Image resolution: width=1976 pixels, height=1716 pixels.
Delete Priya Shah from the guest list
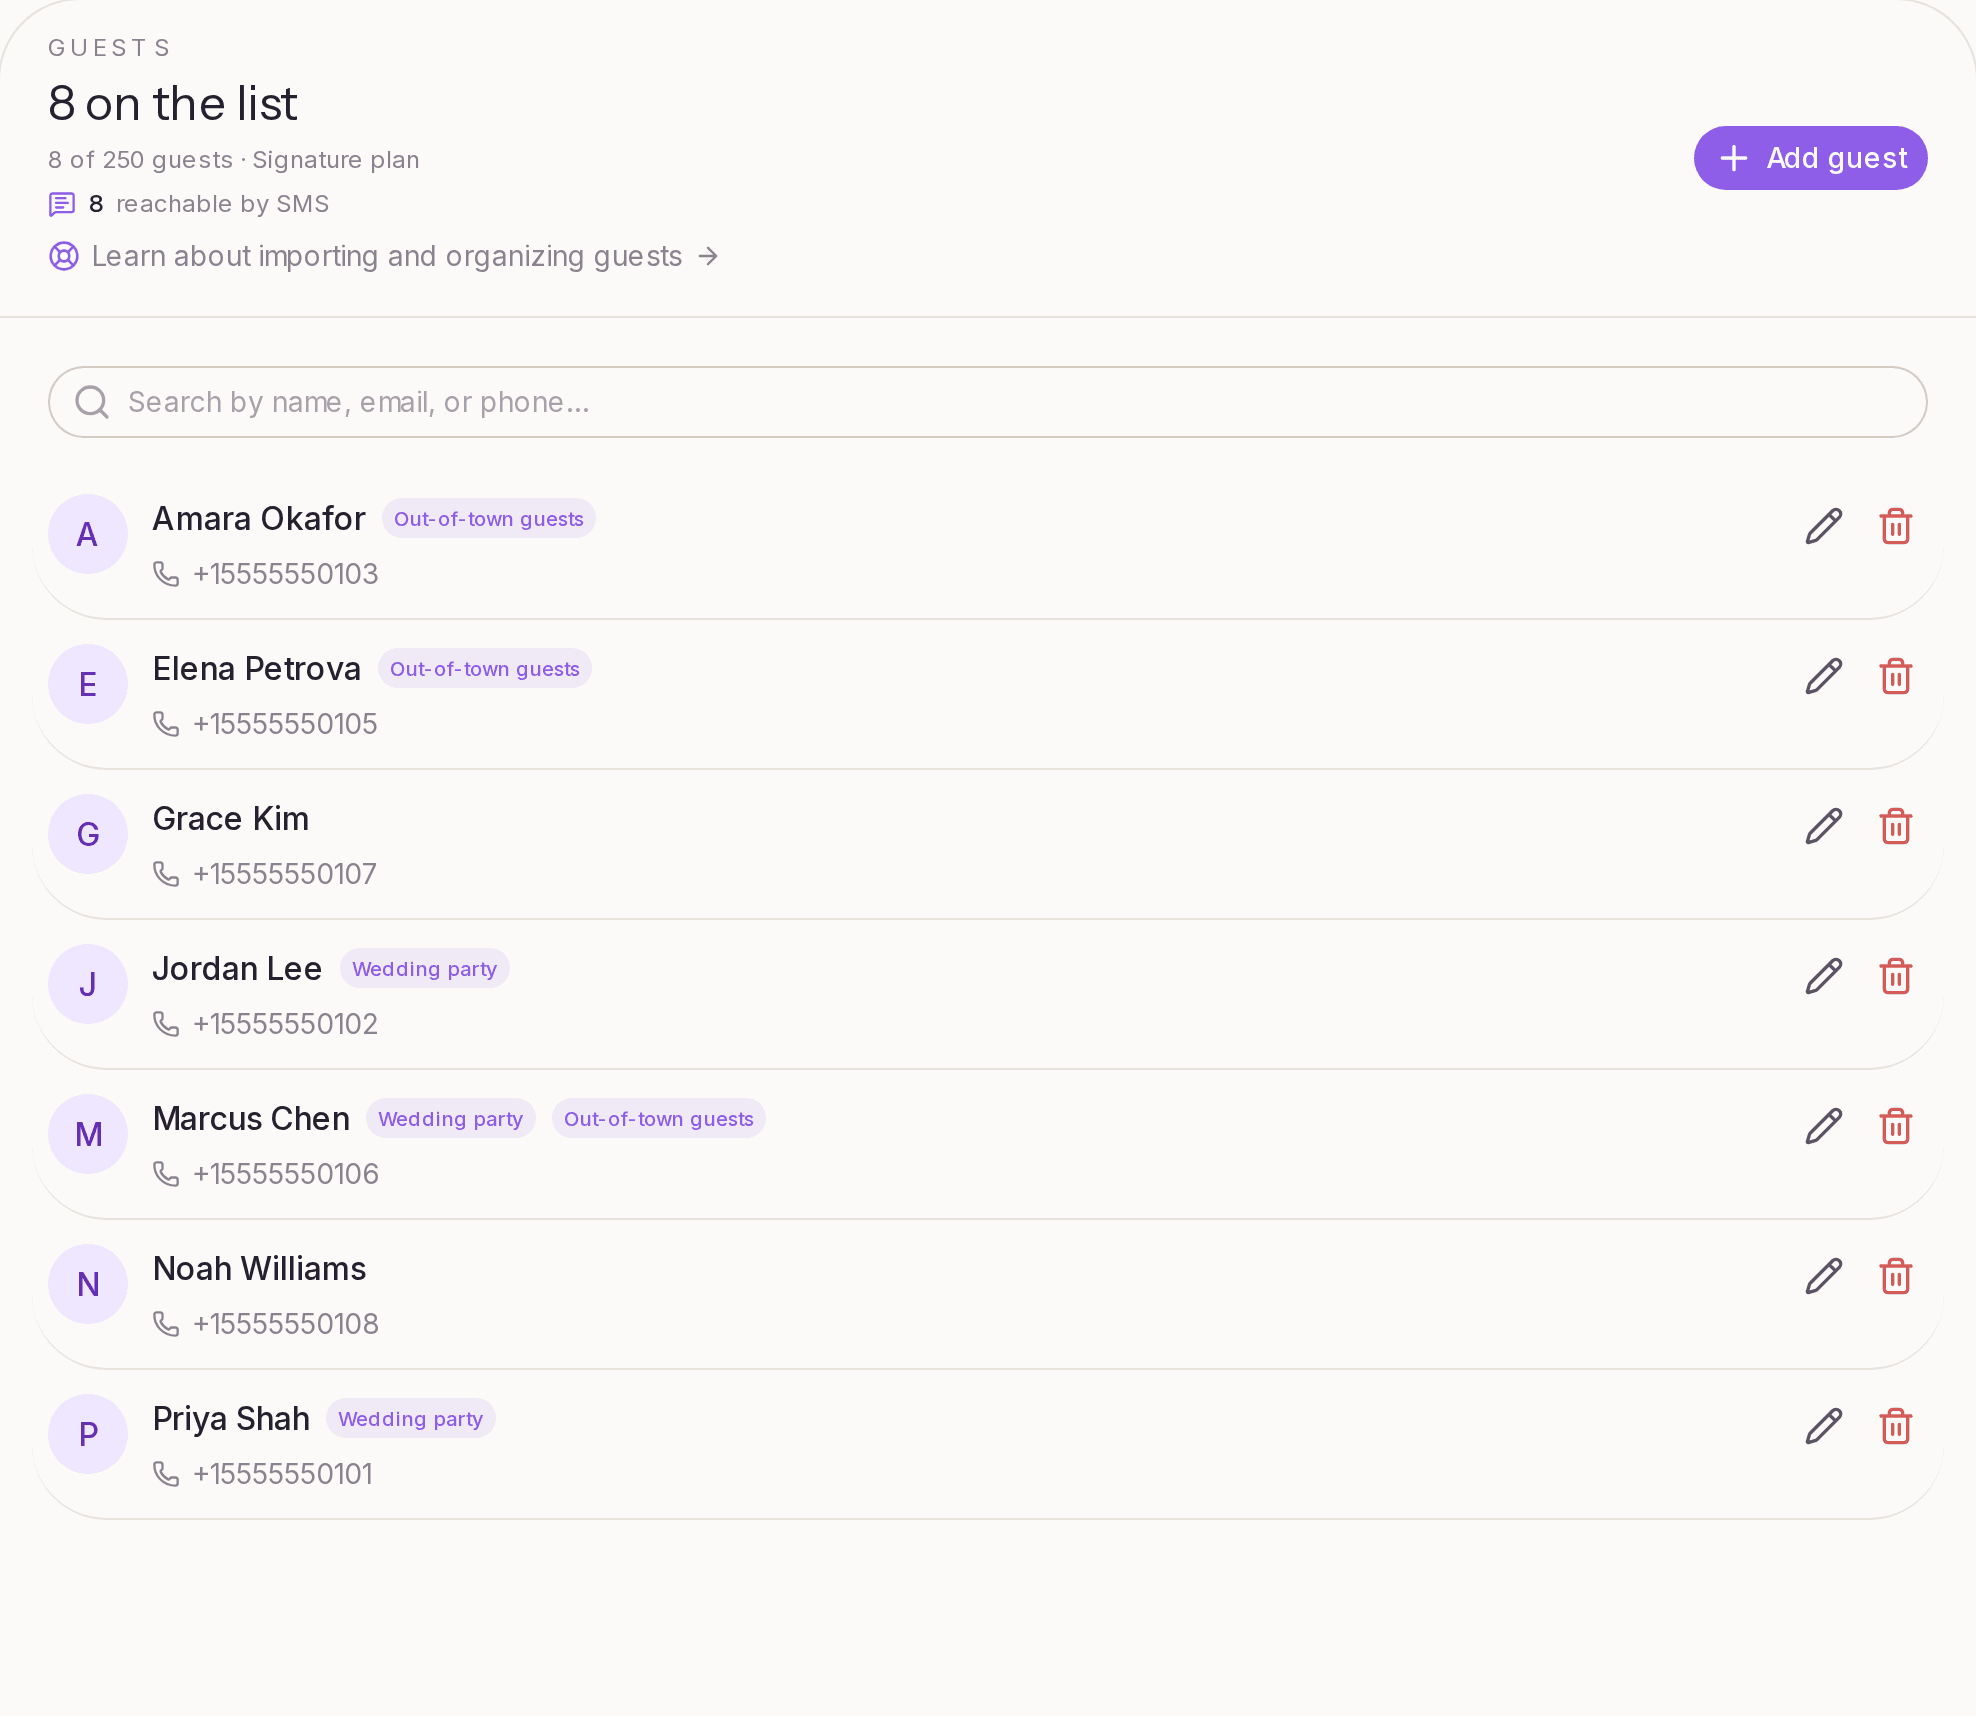[1896, 1426]
